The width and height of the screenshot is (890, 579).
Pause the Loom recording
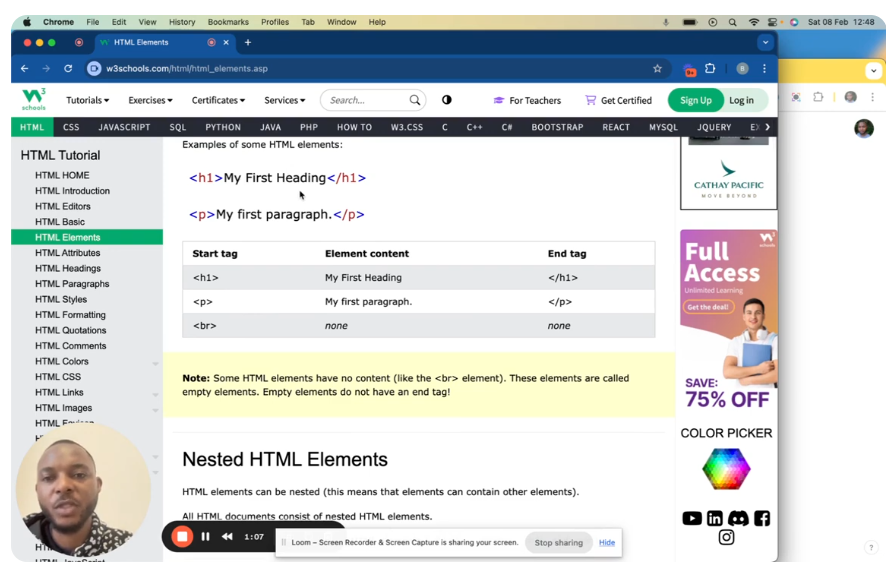coord(205,536)
